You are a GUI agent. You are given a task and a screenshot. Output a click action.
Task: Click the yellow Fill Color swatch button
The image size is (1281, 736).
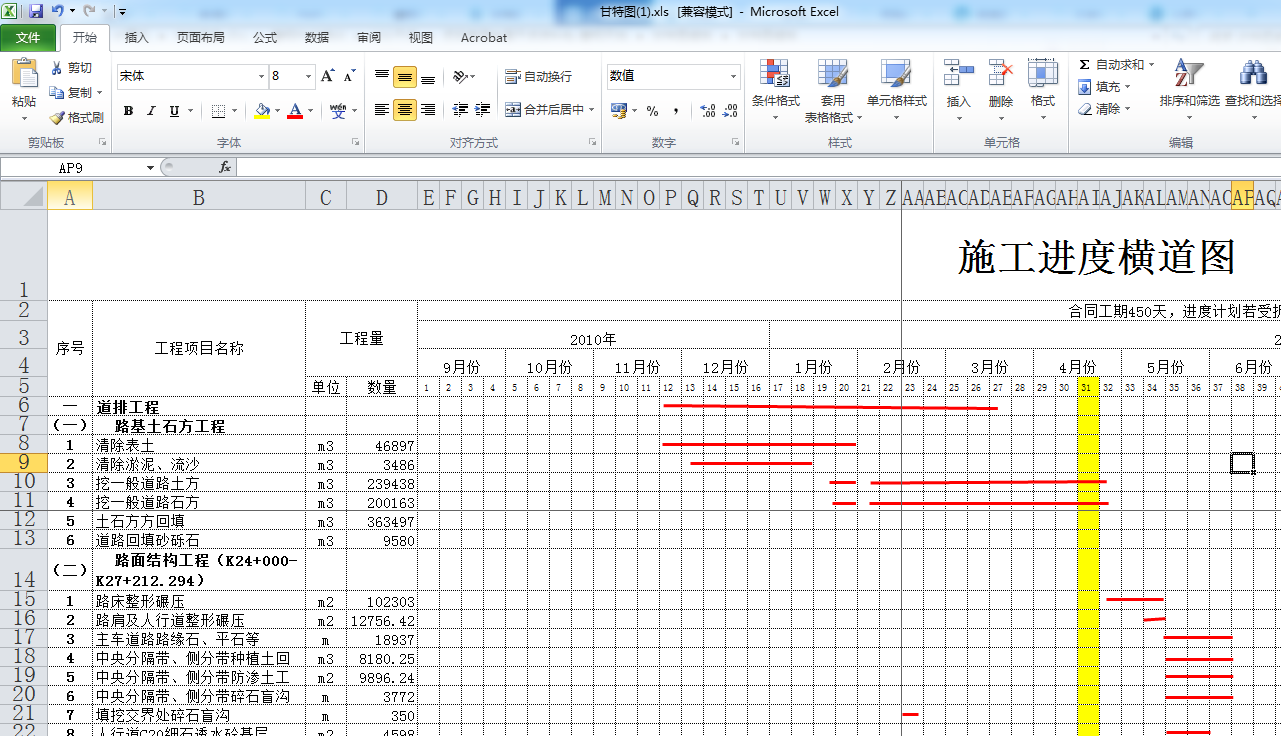[262, 111]
